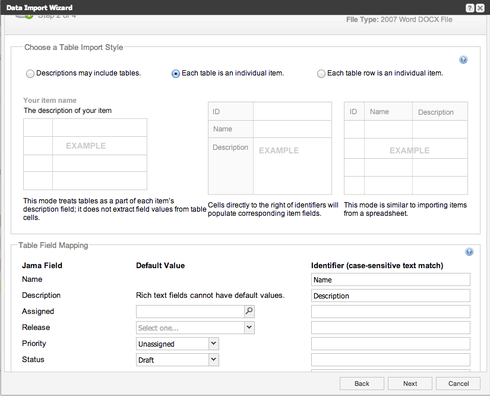This screenshot has height=396, width=490.
Task: Click the Description identifier input field
Action: [391, 296]
